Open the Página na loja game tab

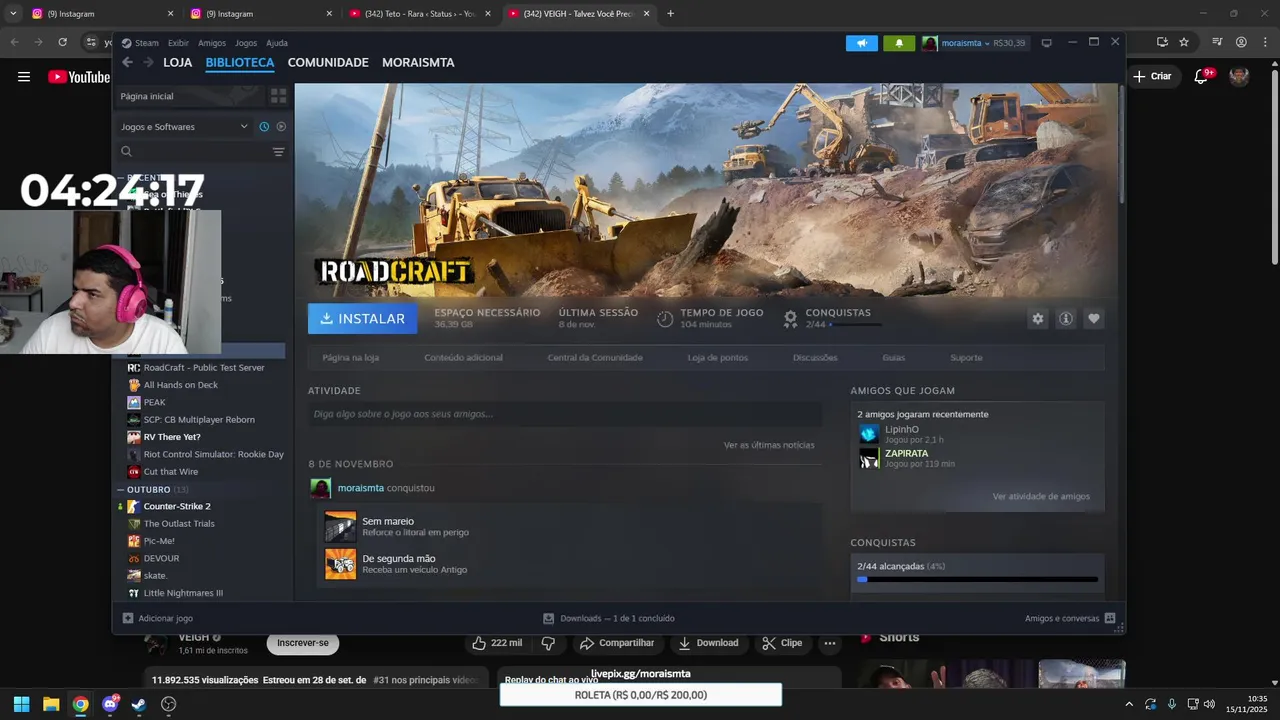(x=351, y=357)
